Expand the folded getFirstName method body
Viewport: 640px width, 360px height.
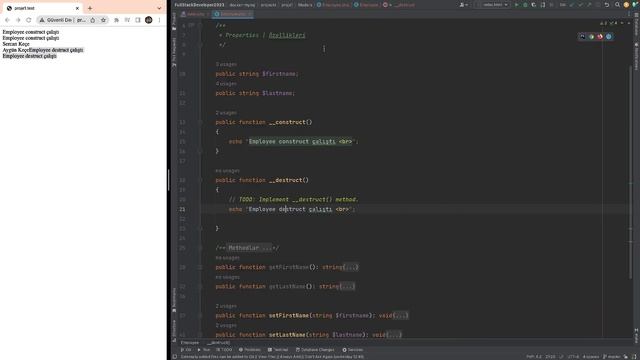(x=351, y=267)
